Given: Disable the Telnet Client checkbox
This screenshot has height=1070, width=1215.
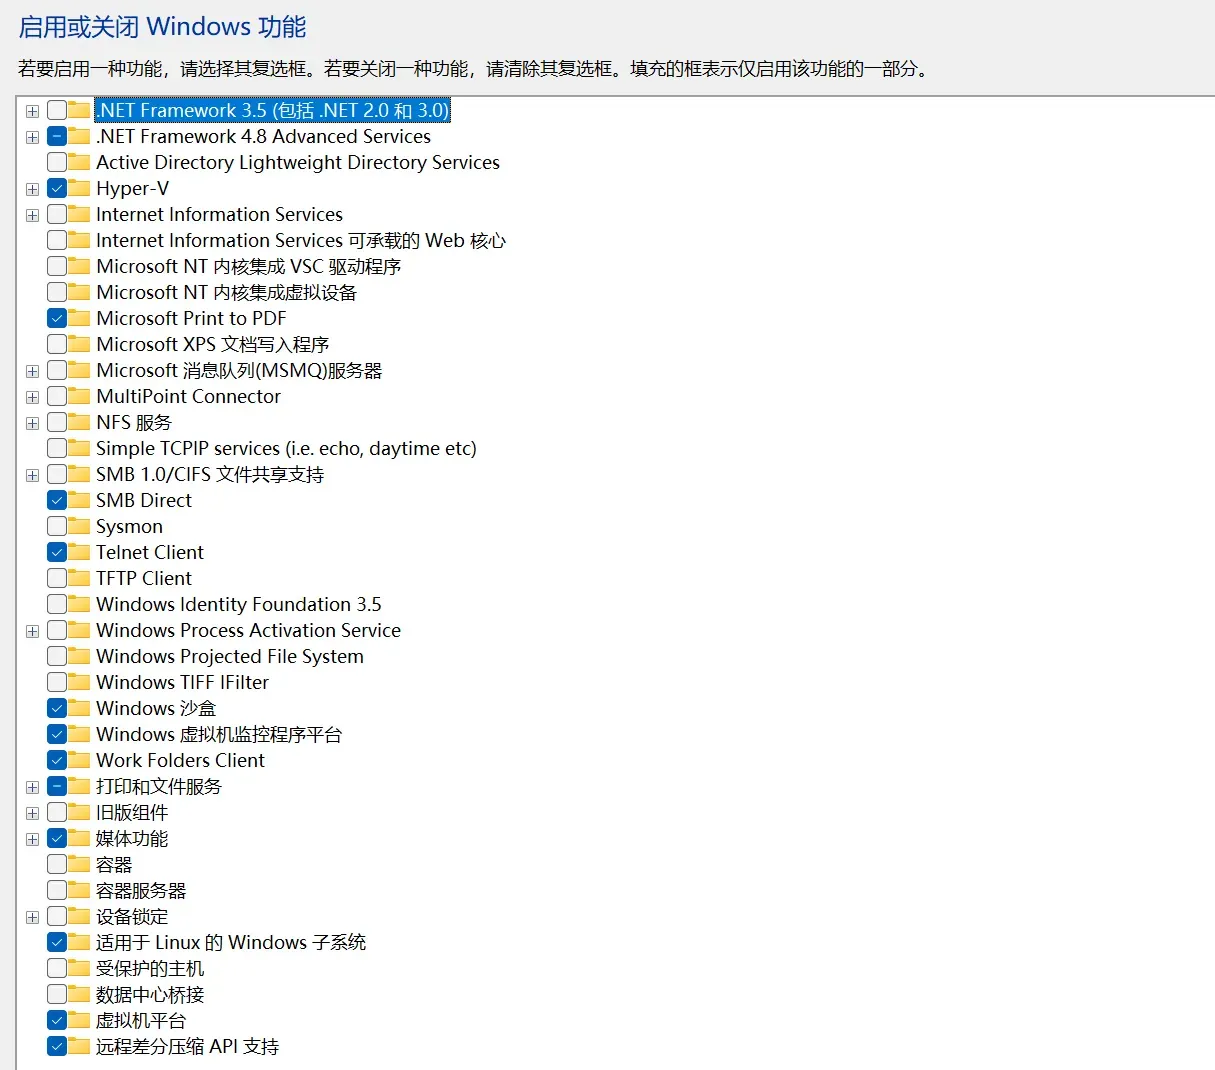Looking at the screenshot, I should [57, 552].
